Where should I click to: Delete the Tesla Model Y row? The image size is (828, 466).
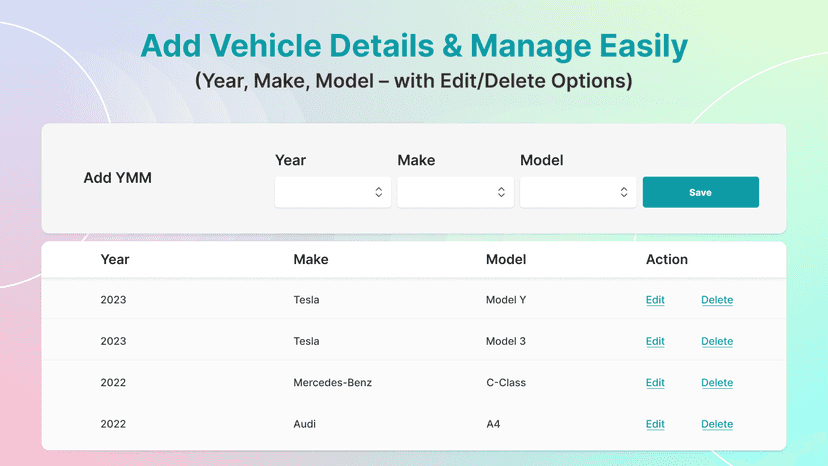click(x=717, y=300)
